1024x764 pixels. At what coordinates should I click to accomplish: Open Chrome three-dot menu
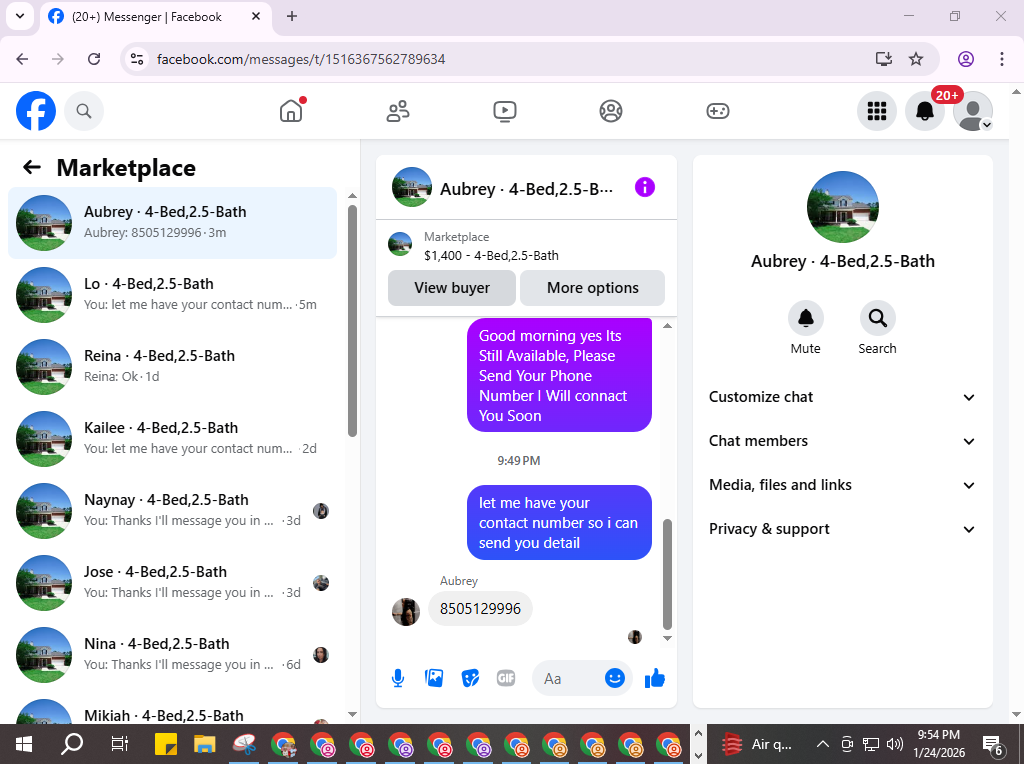pyautogui.click(x=1002, y=59)
